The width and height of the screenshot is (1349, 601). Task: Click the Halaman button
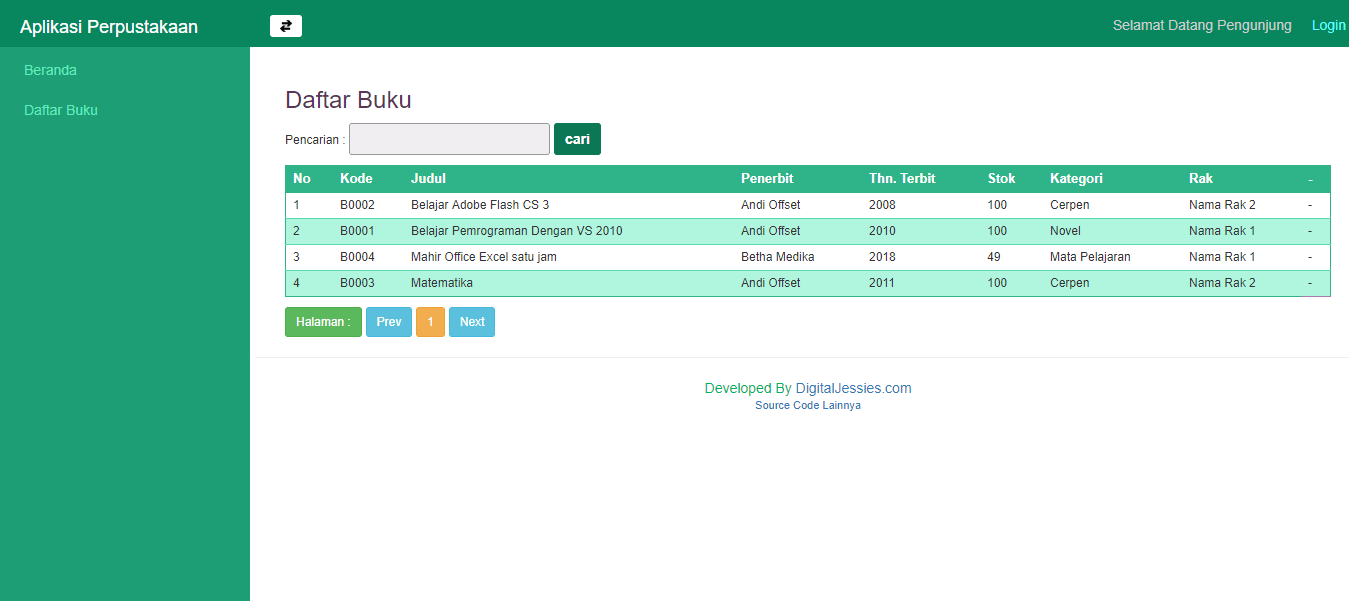tap(323, 321)
